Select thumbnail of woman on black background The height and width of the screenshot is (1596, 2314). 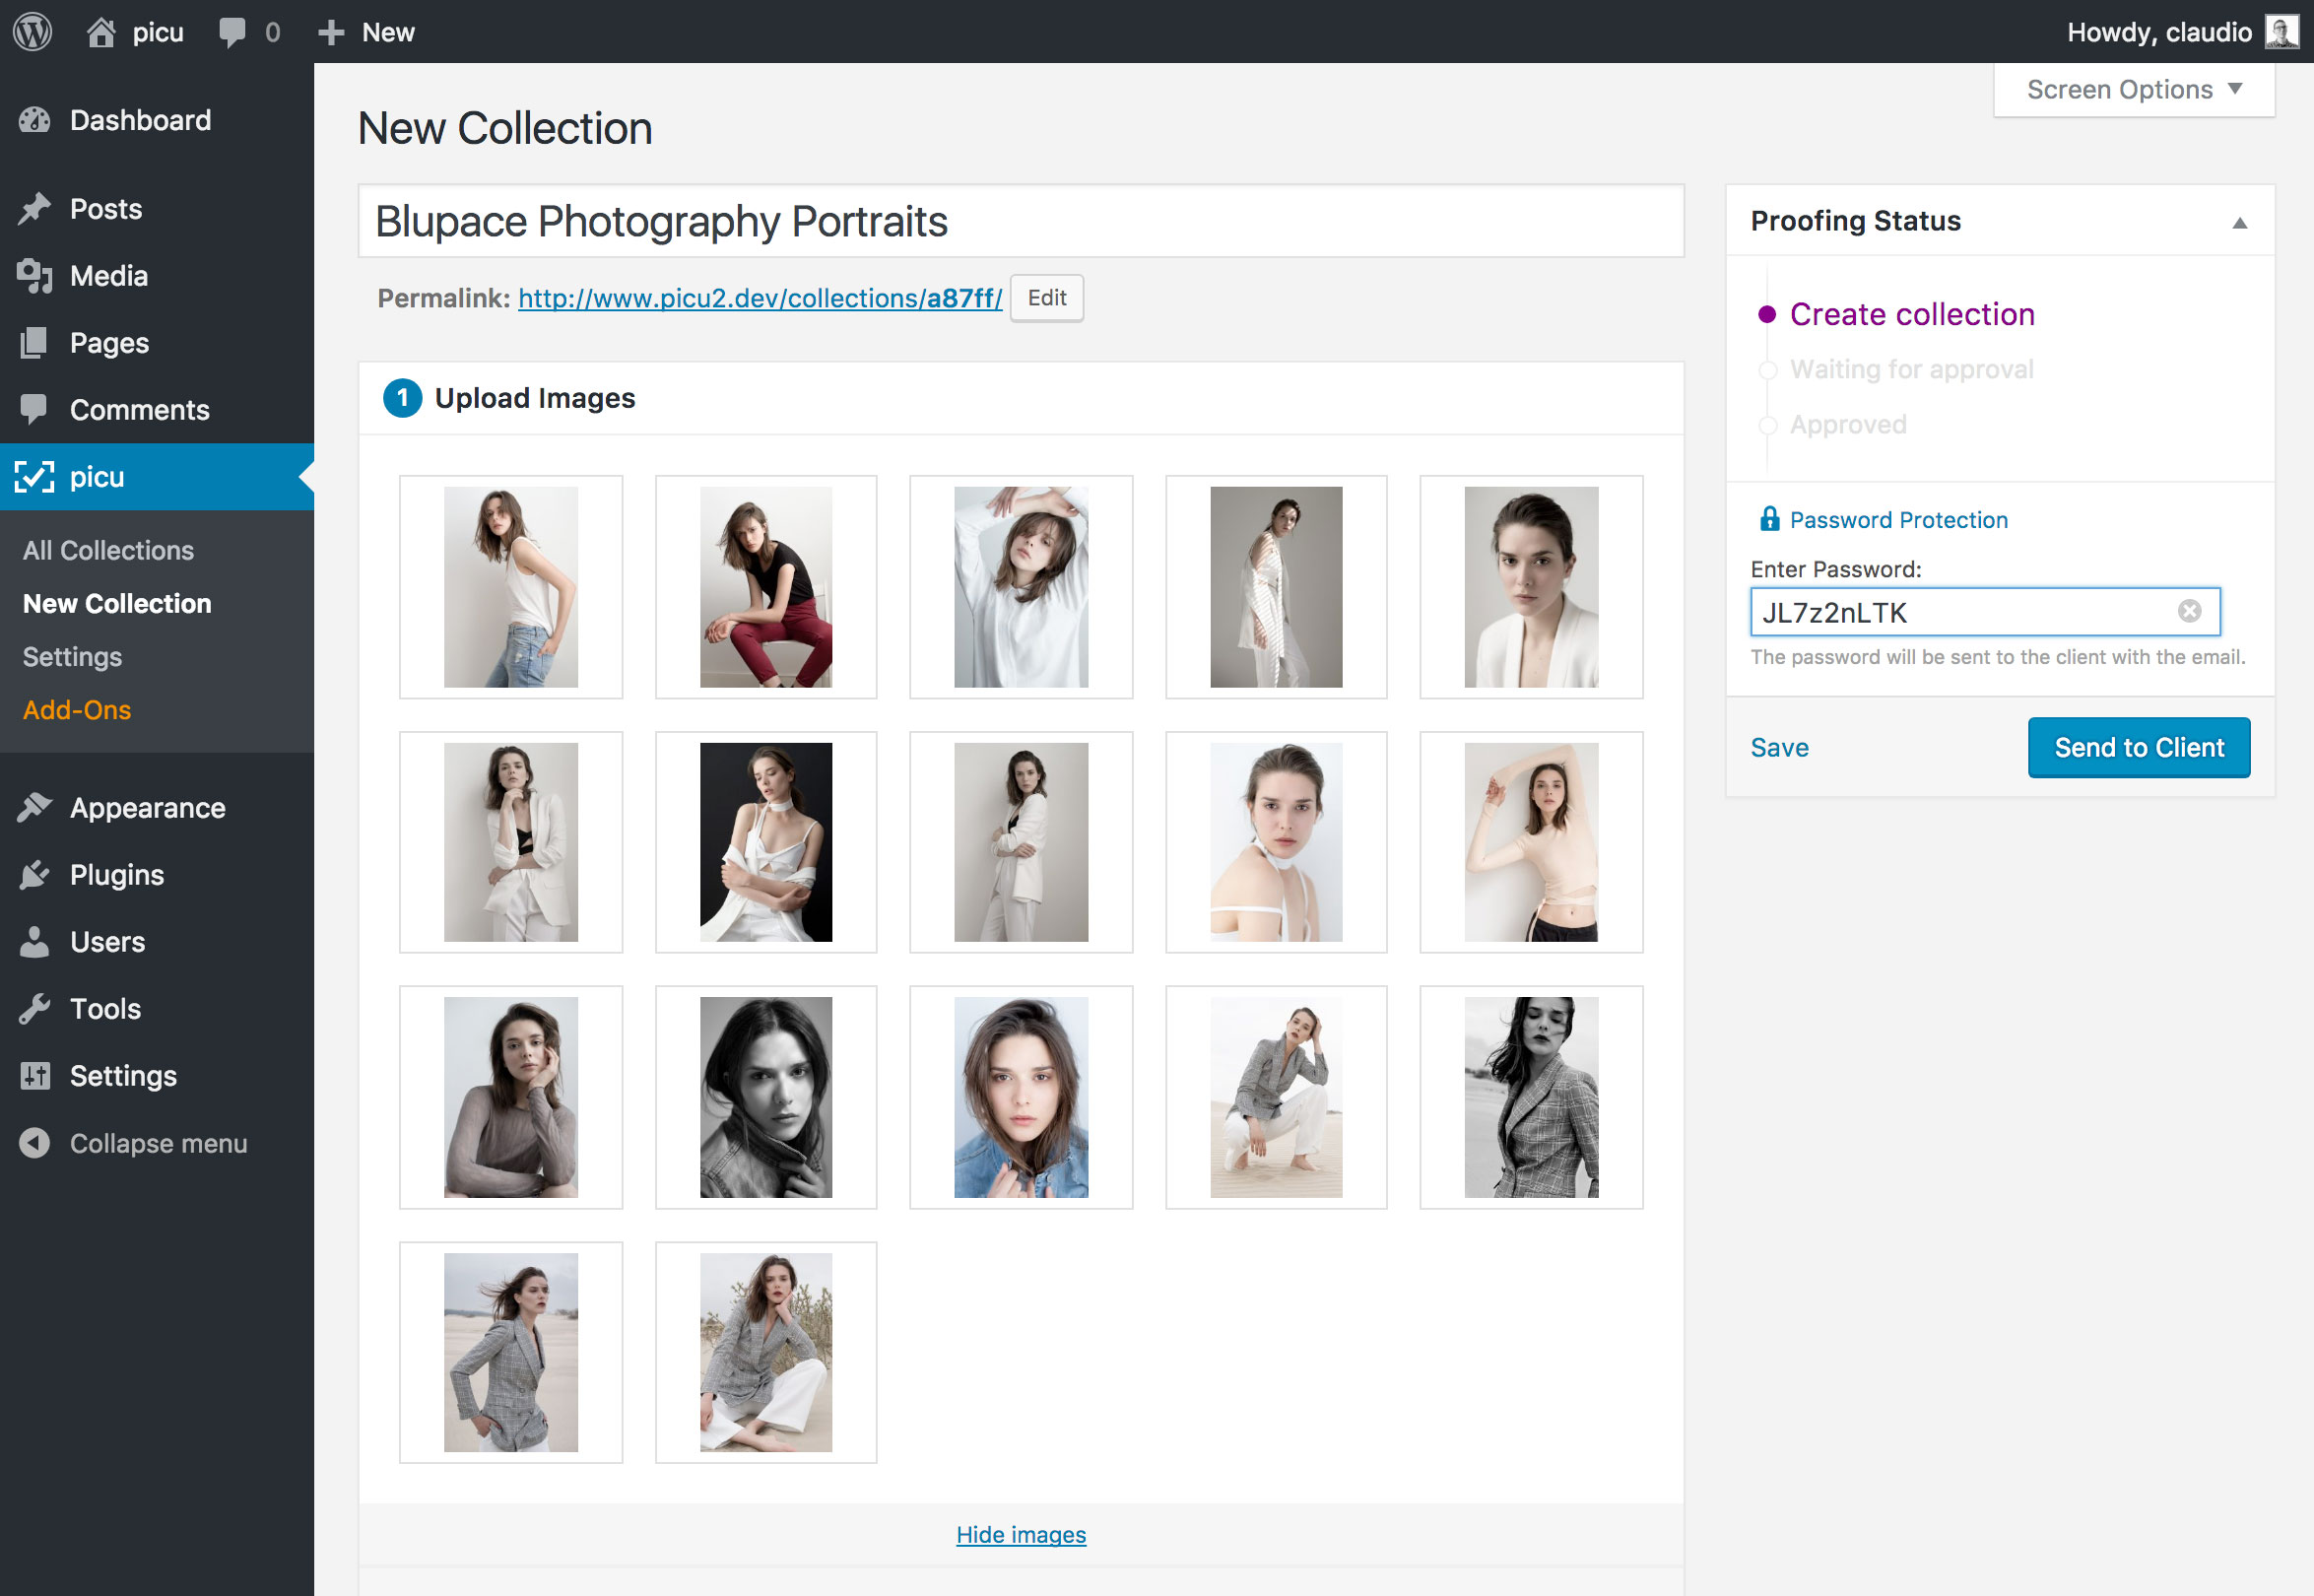point(765,841)
